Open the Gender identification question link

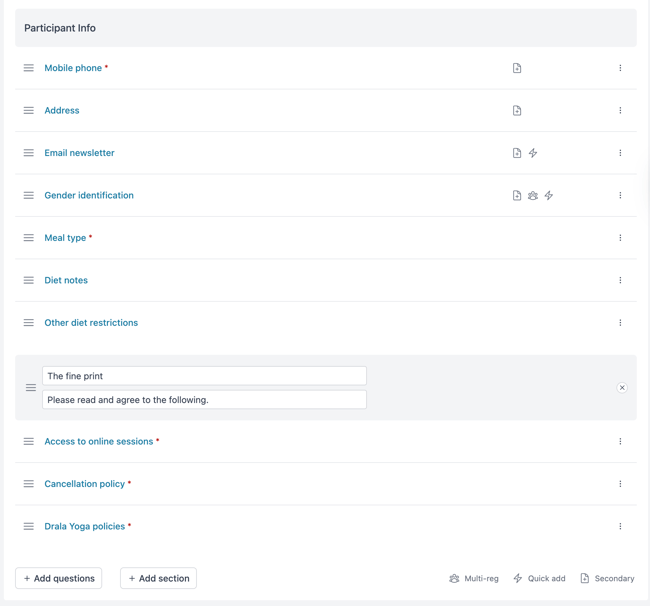pyautogui.click(x=89, y=195)
